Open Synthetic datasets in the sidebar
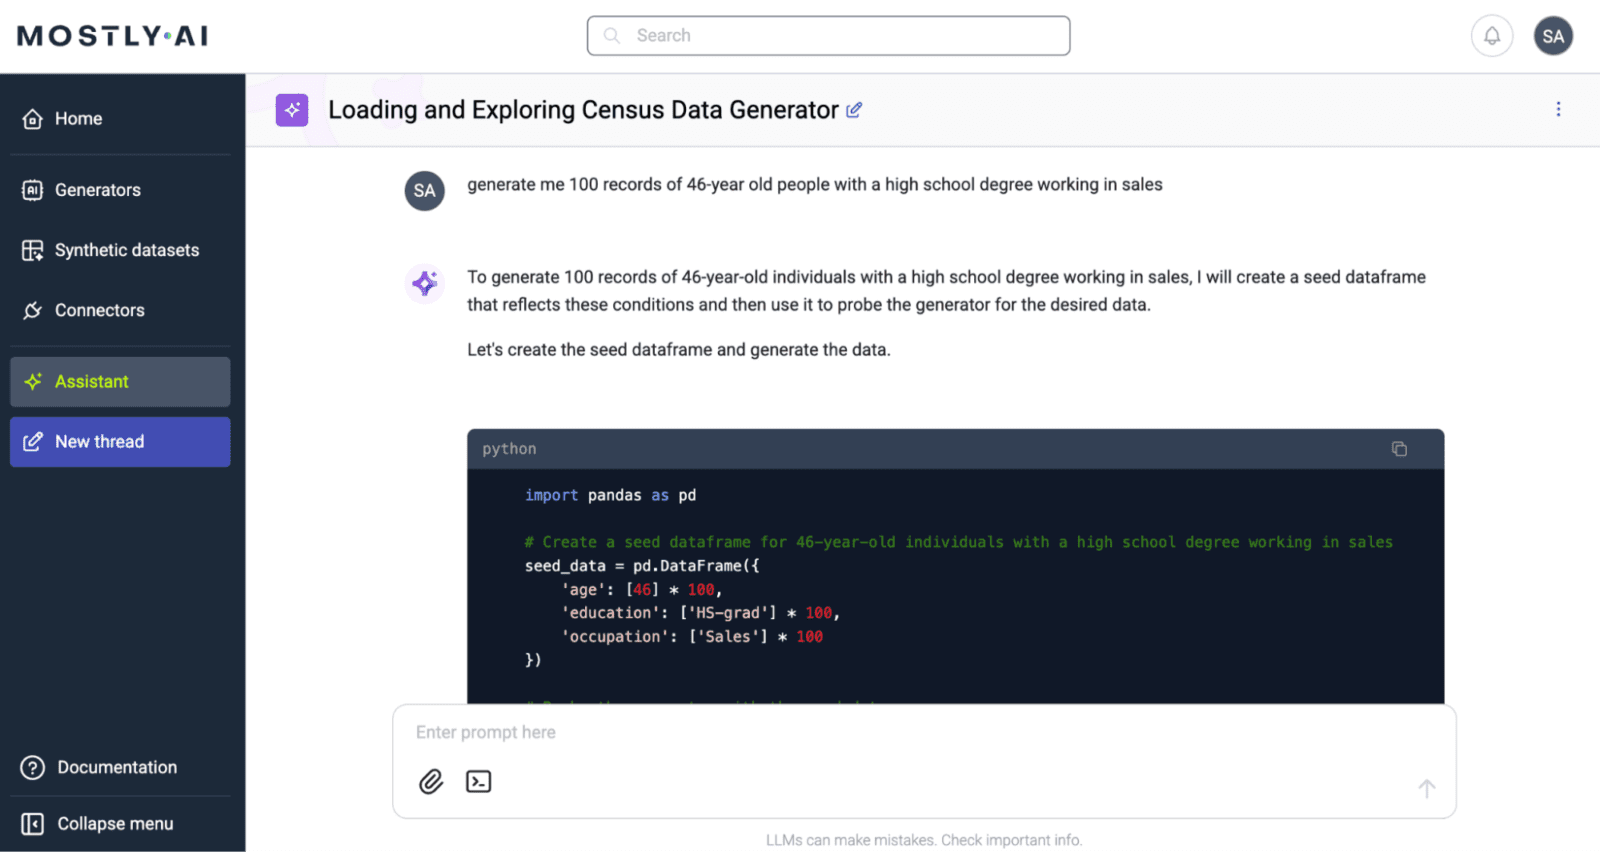Image resolution: width=1600 pixels, height=852 pixels. [x=120, y=250]
